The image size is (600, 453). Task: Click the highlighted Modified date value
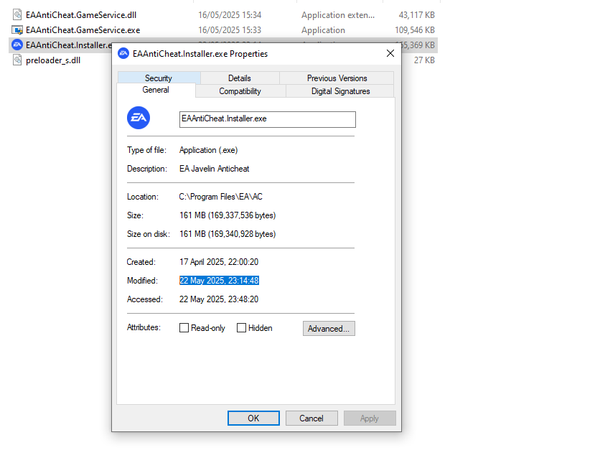(219, 280)
